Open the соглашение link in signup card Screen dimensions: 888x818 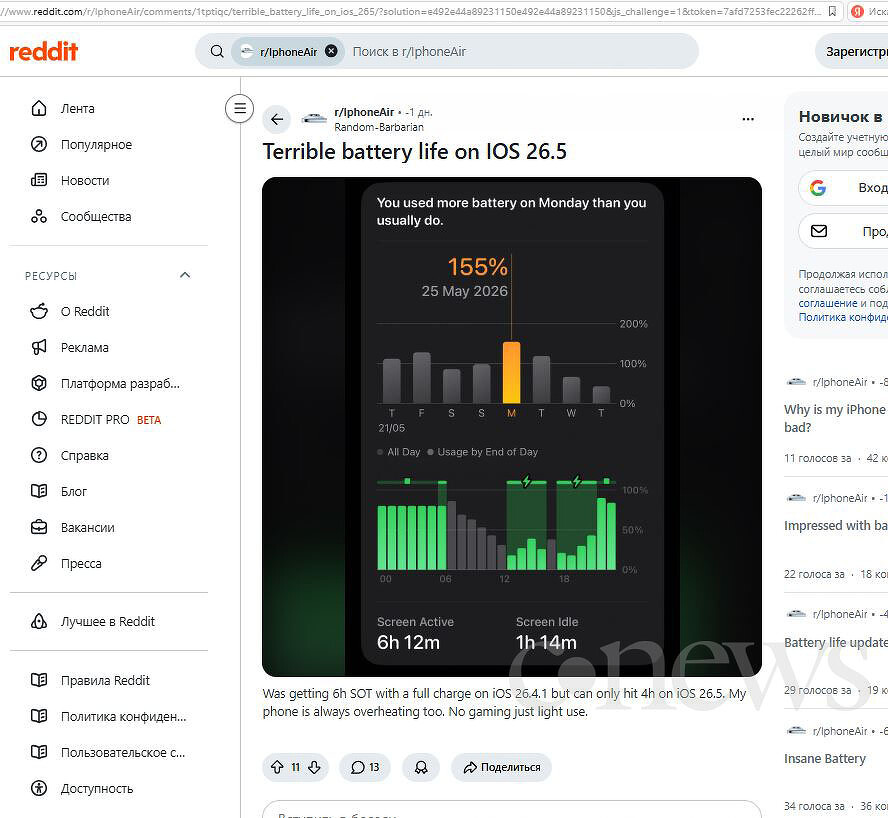tap(827, 303)
